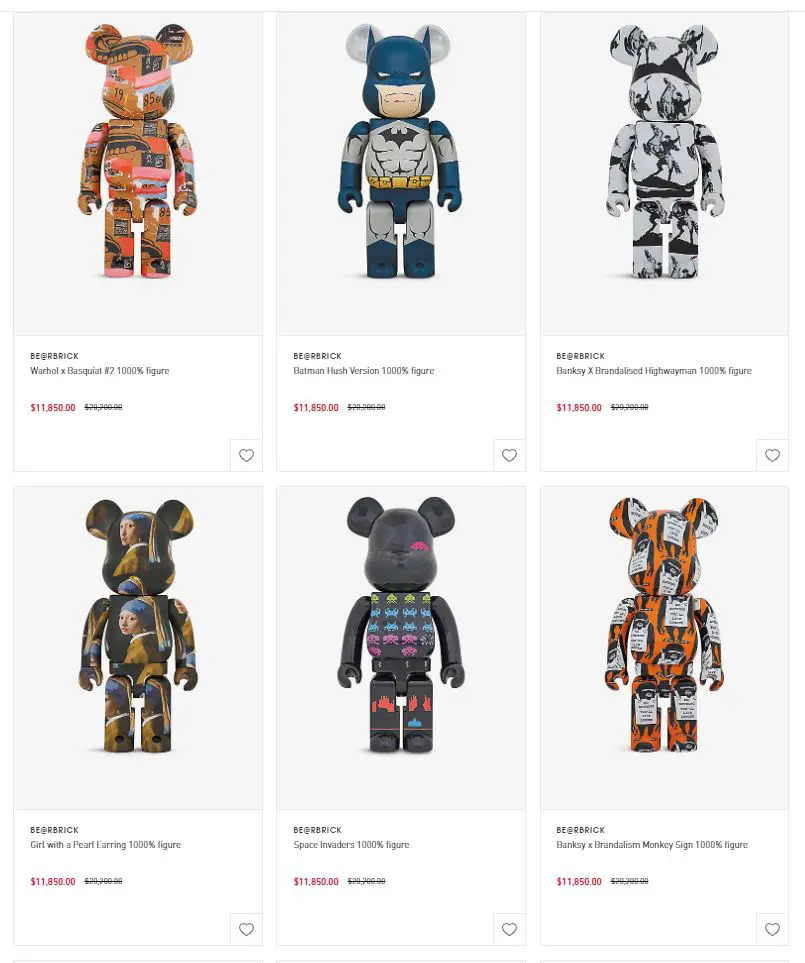
Task: Open Space Invaders 1000% figure title
Action: coord(351,844)
